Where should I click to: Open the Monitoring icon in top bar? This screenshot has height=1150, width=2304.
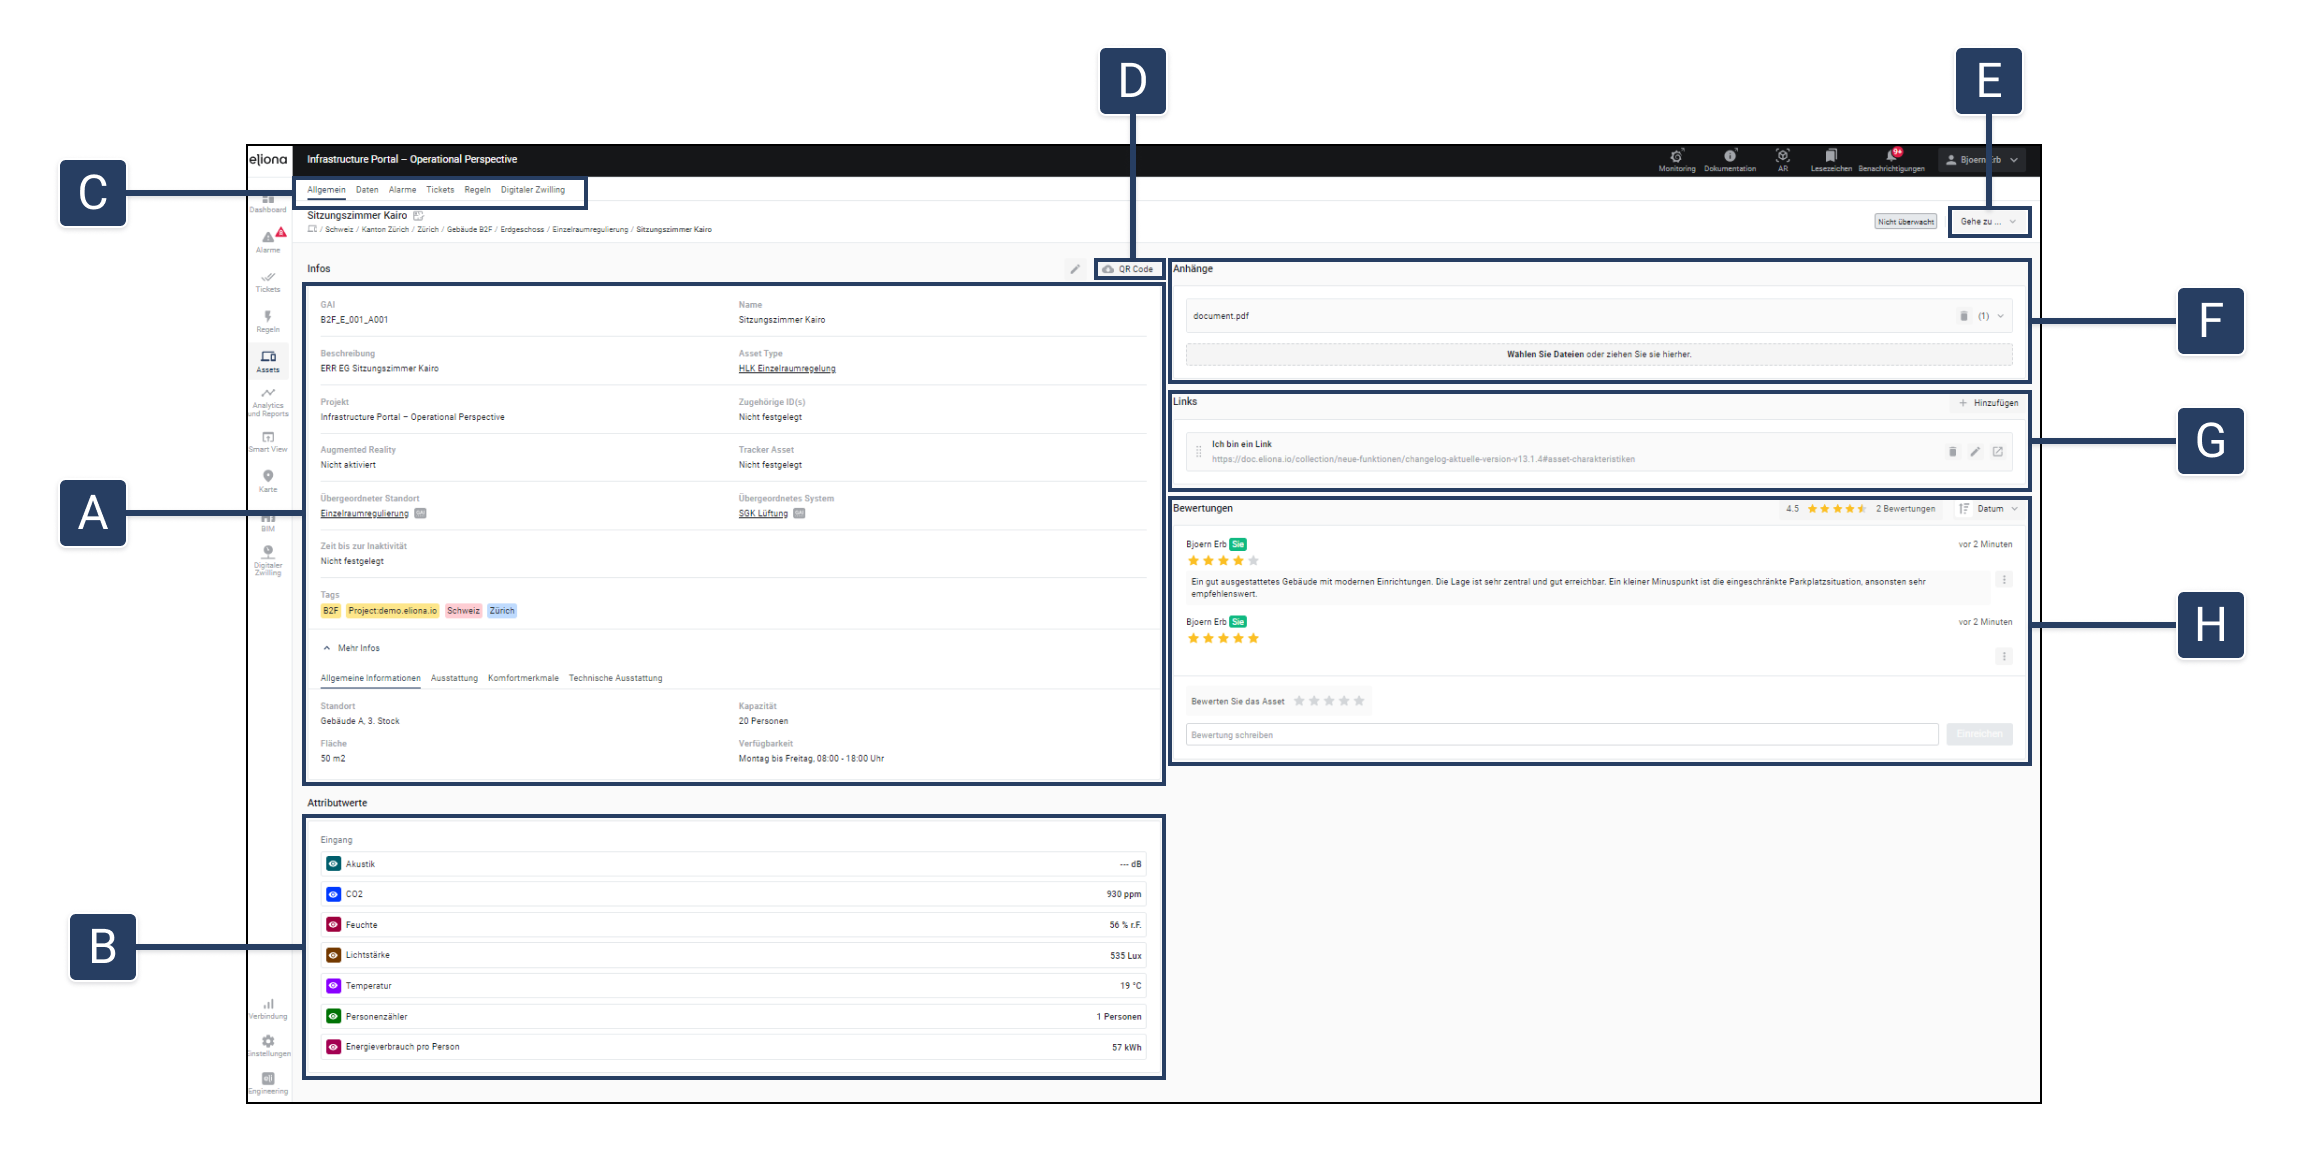pos(1676,156)
